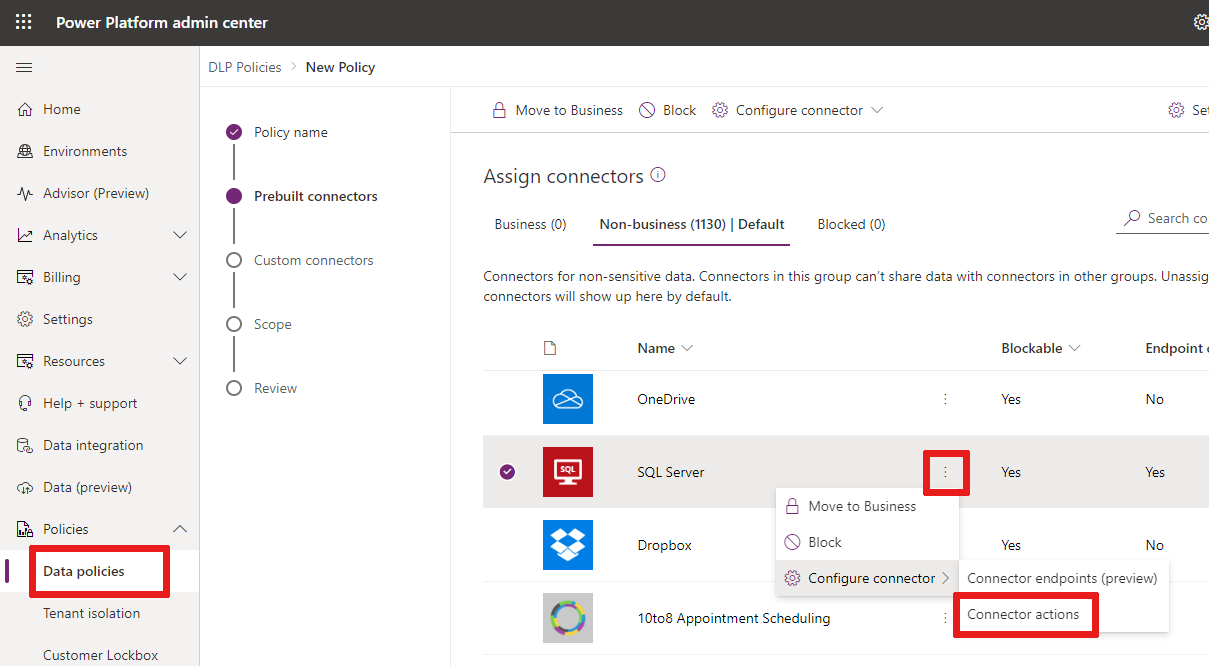The height and width of the screenshot is (666, 1209).
Task: Open the app launcher waffle icon
Action: click(x=23, y=22)
